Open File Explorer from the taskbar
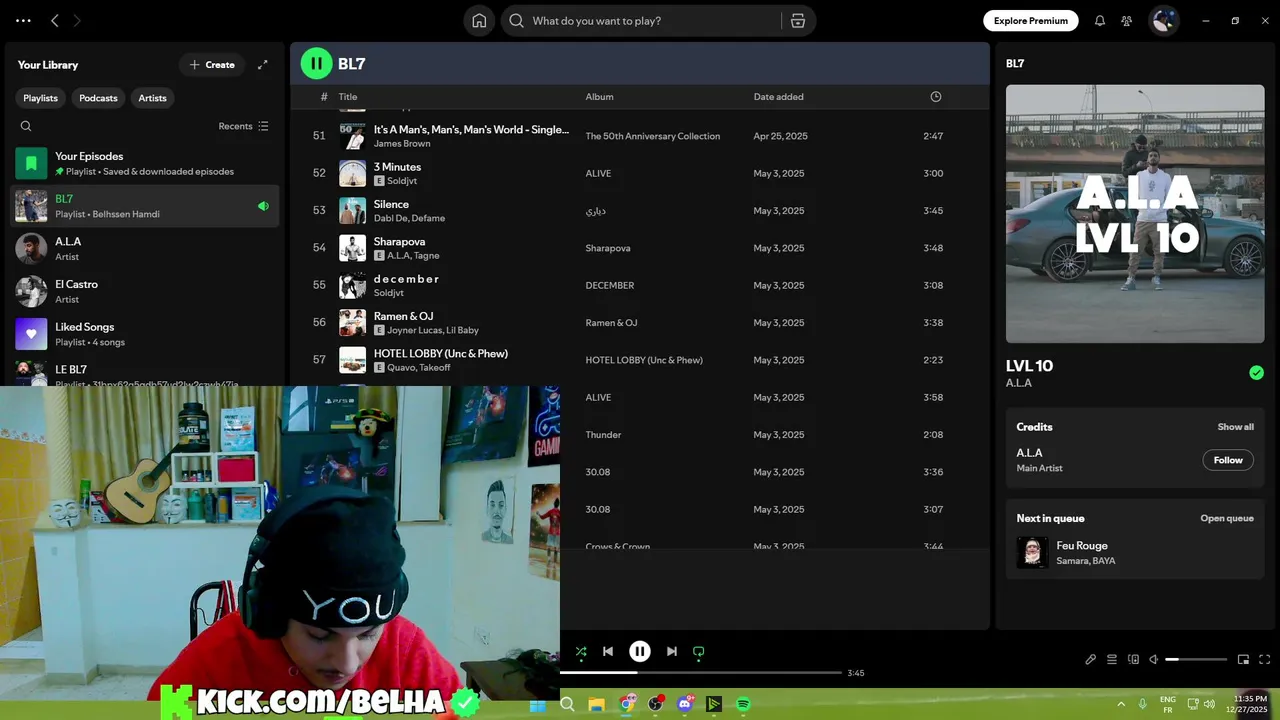The width and height of the screenshot is (1280, 720). 596,704
